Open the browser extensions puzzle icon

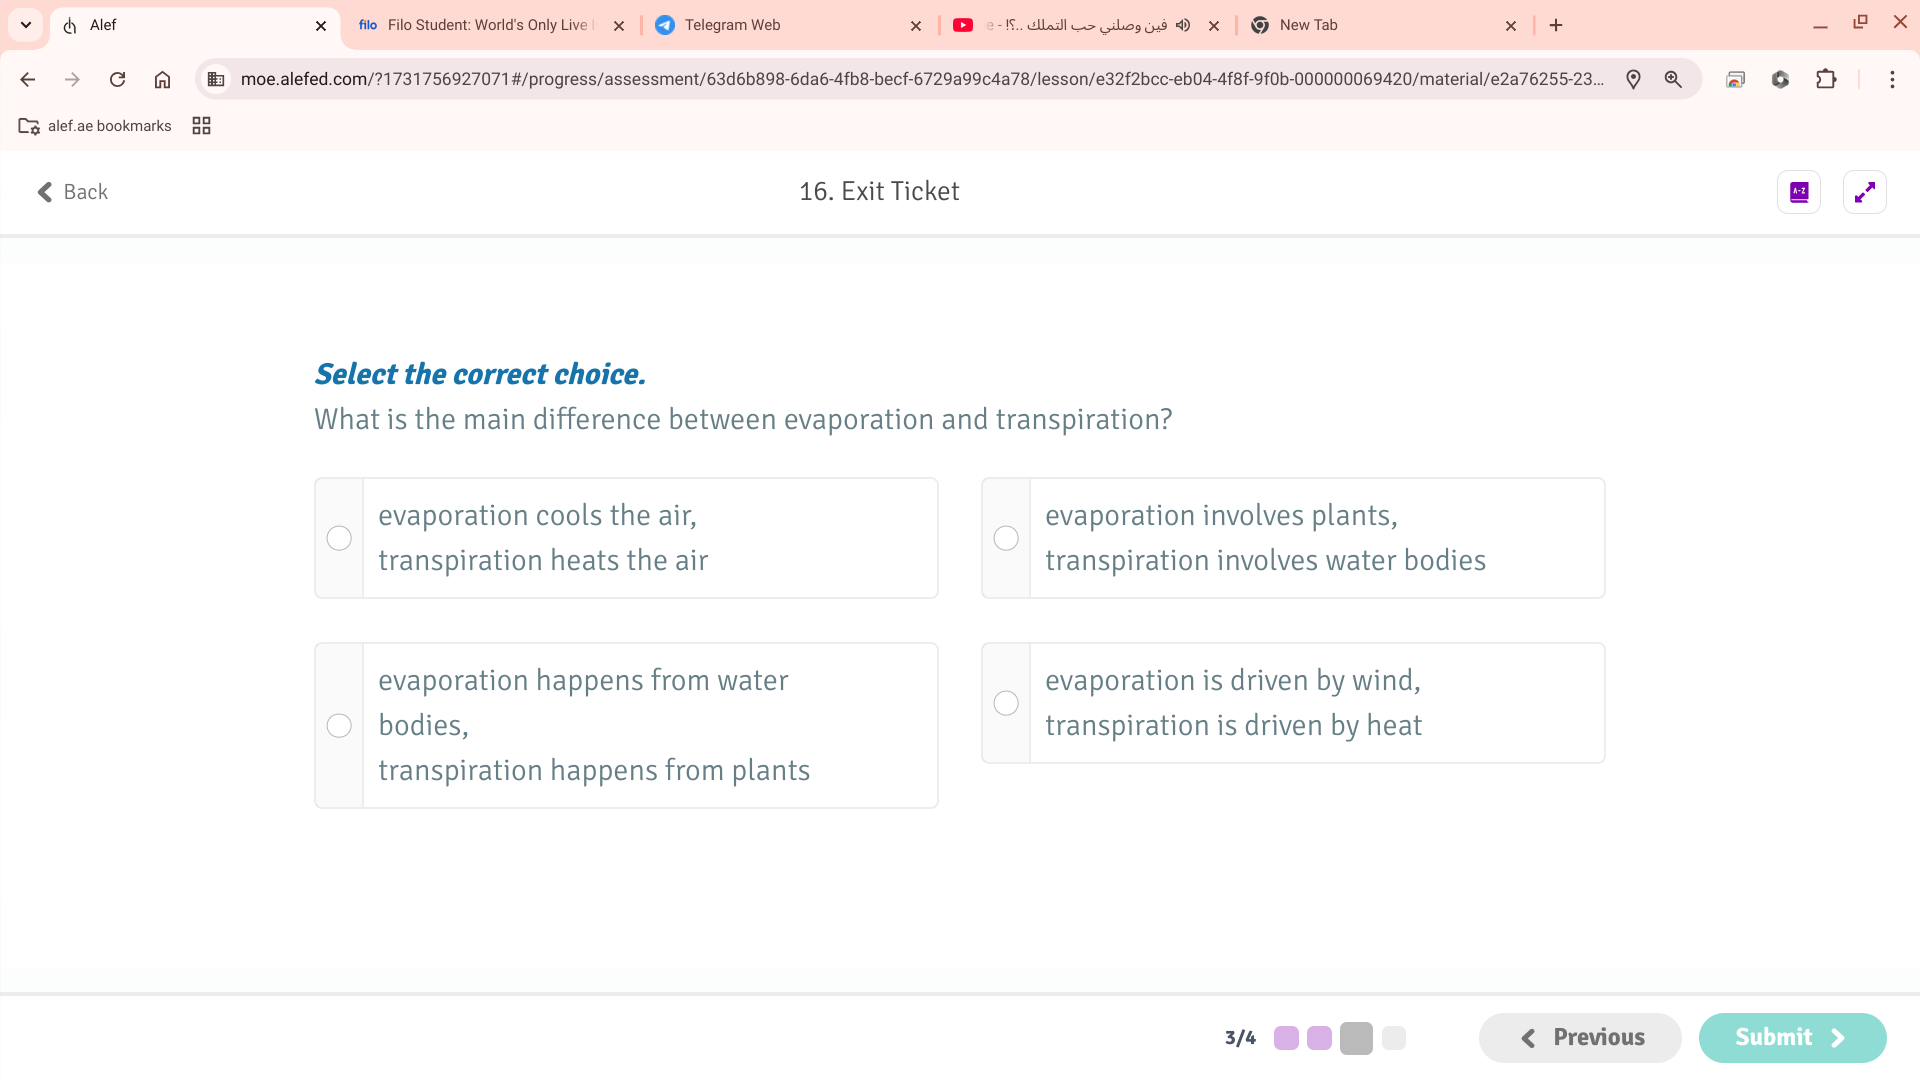click(x=1826, y=79)
